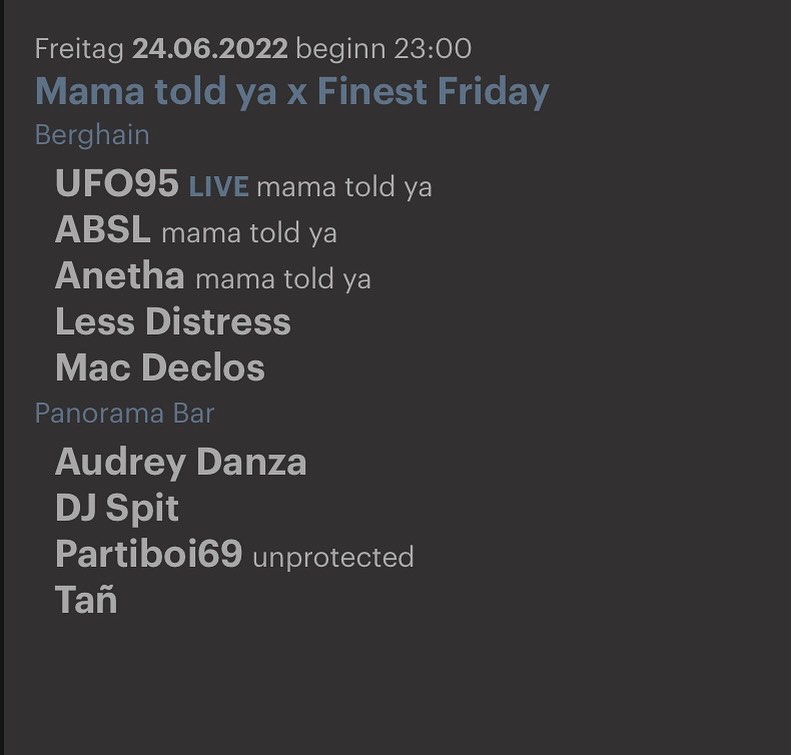
Task: Click on DJ Spit in the lineup
Action: tap(117, 508)
